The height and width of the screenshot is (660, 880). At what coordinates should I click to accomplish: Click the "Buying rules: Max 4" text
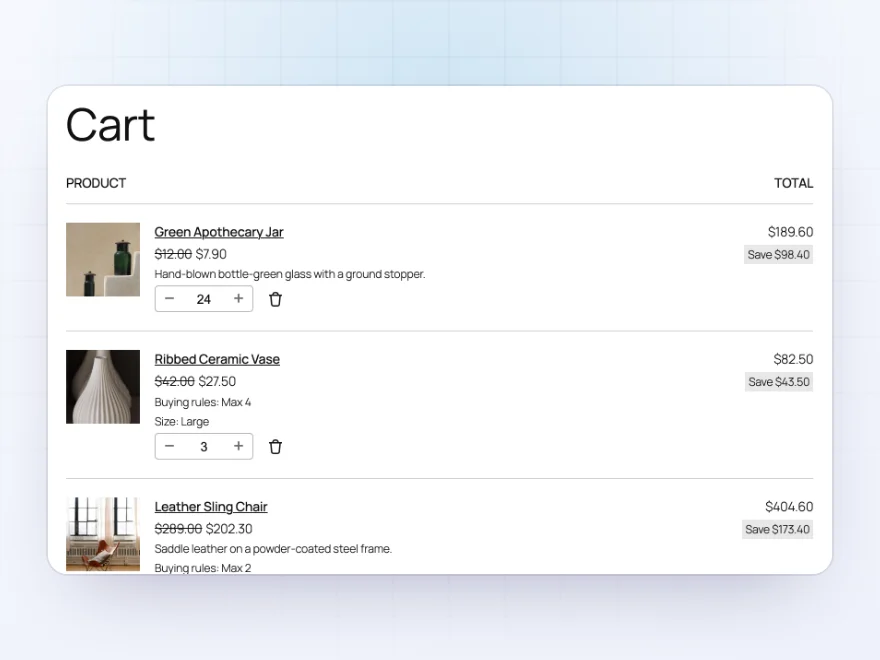click(x=203, y=402)
